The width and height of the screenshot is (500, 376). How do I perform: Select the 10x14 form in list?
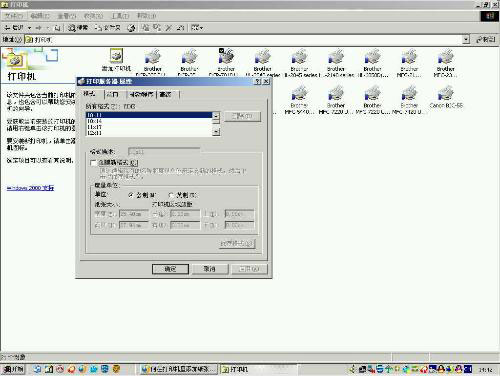click(149, 121)
